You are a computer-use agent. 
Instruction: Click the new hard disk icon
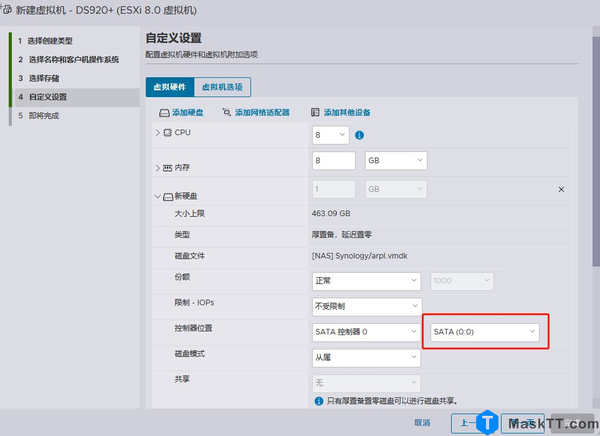click(168, 197)
